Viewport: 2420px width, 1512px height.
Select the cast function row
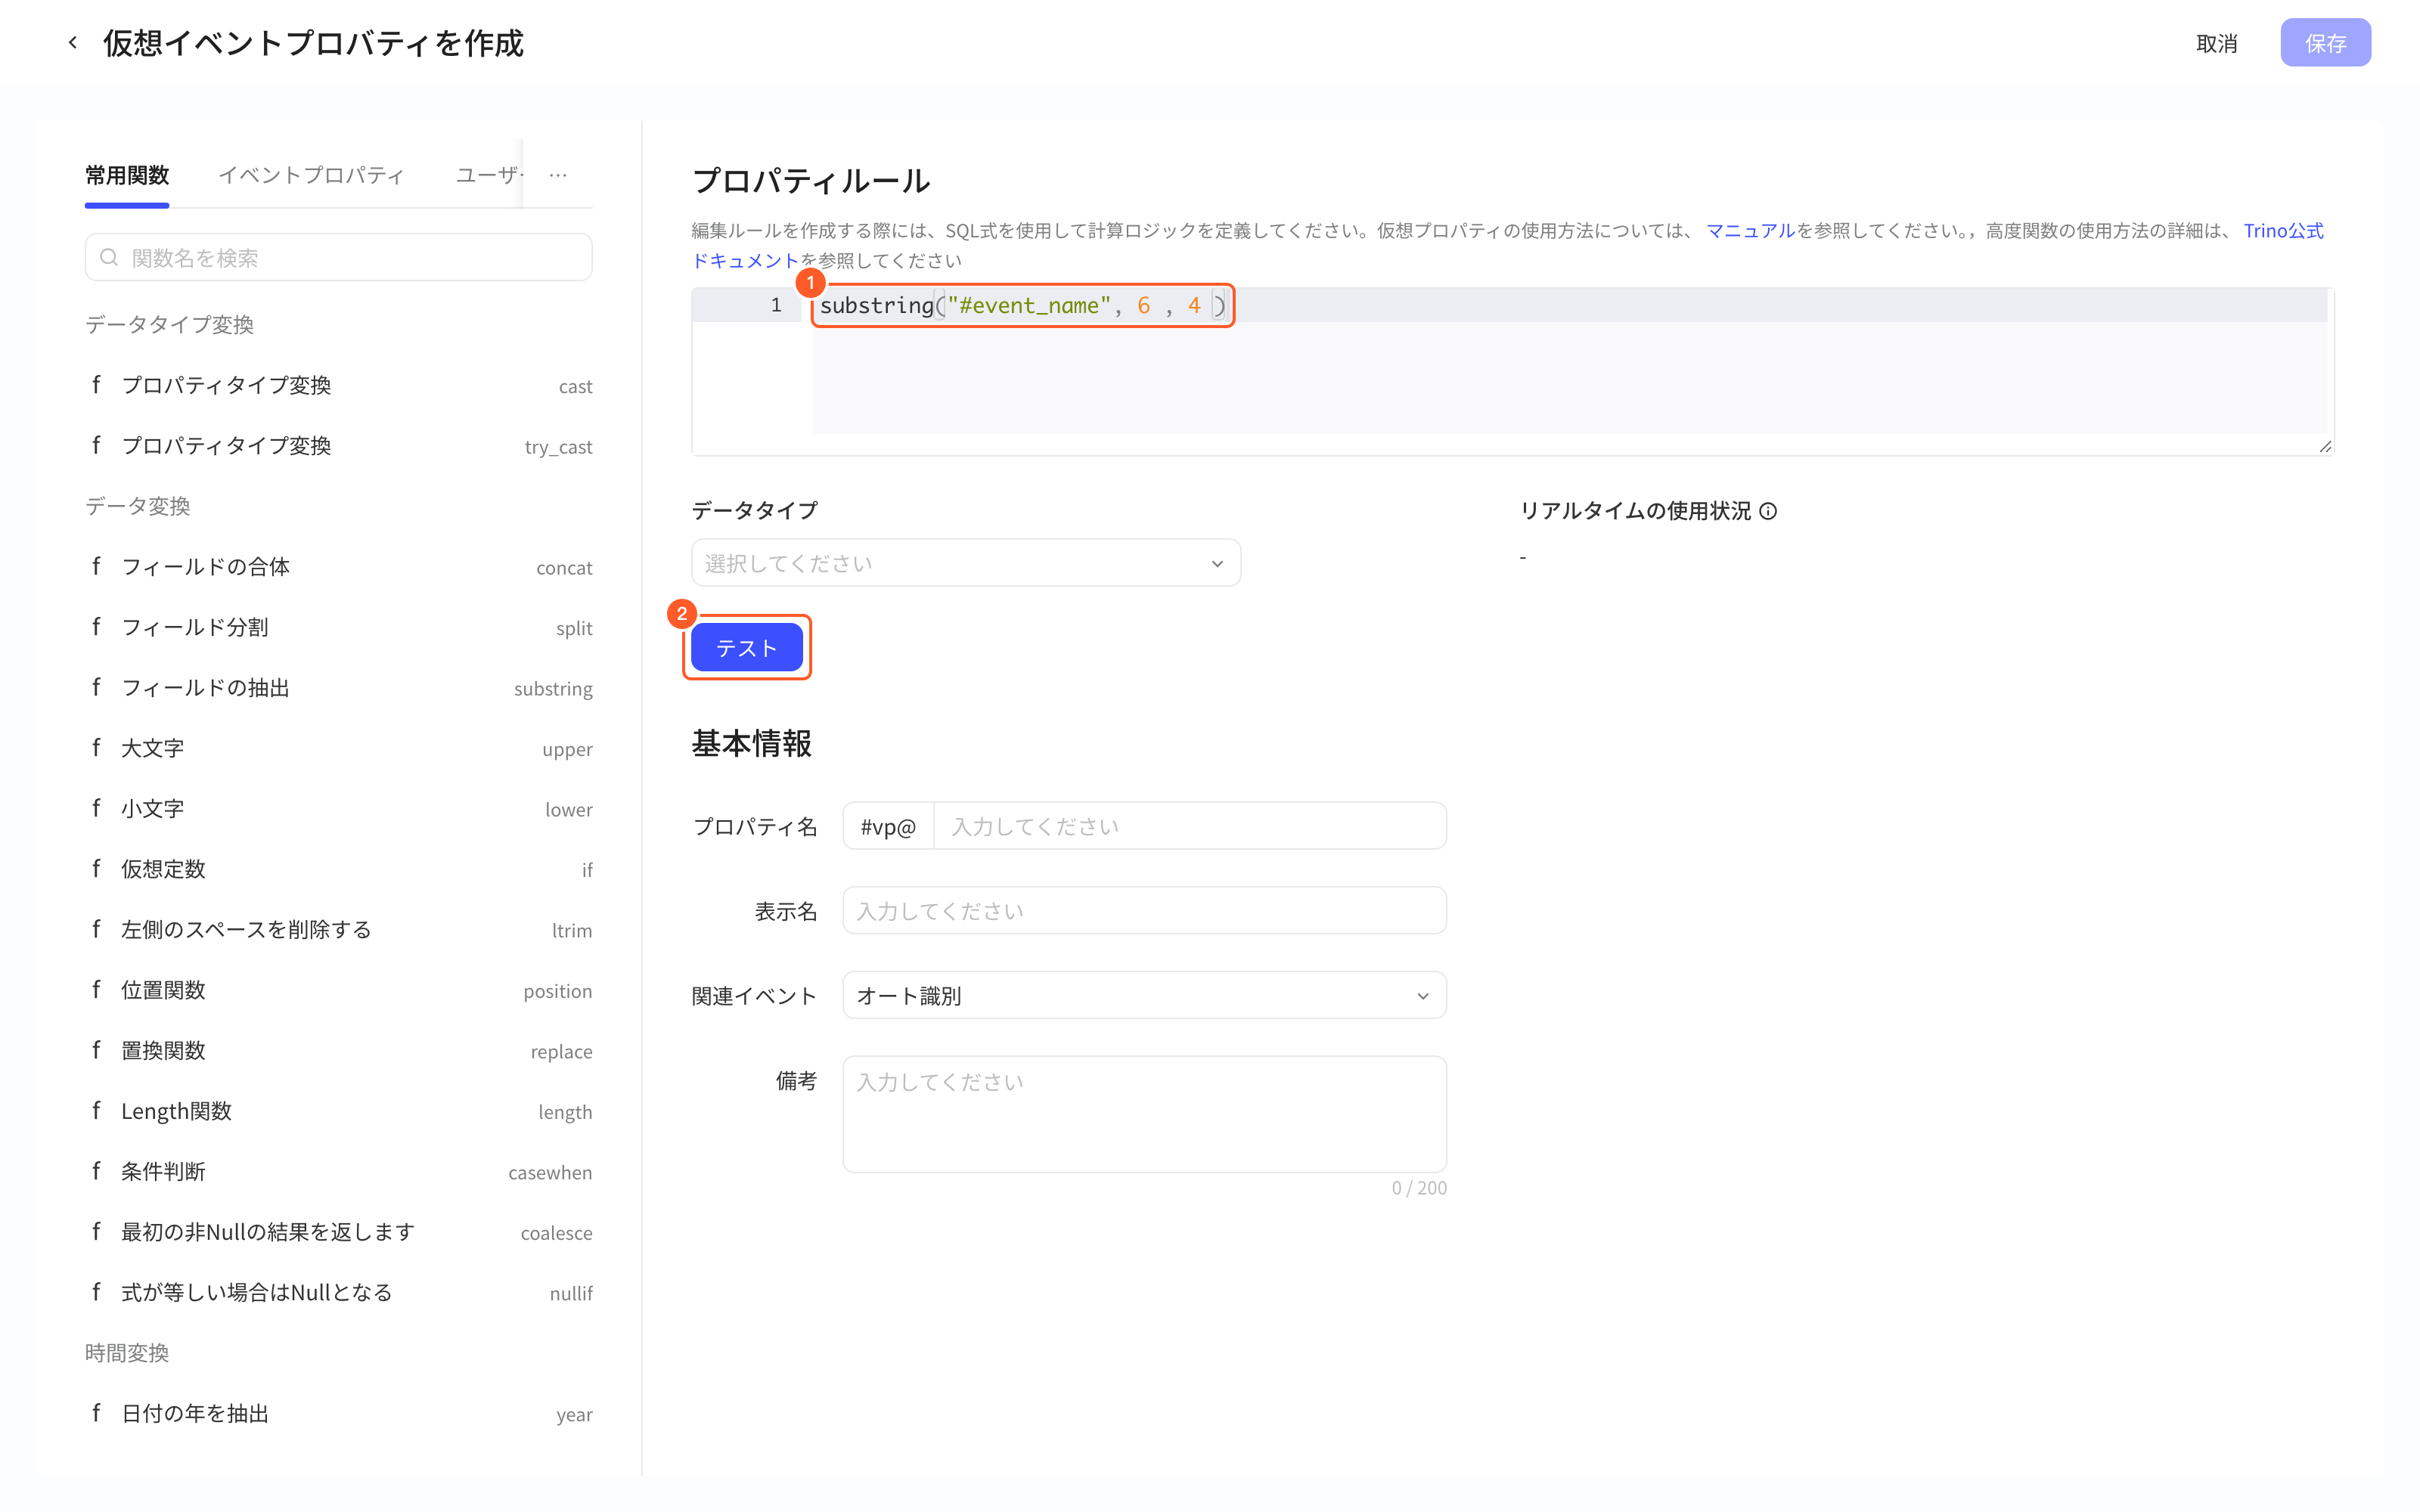338,386
